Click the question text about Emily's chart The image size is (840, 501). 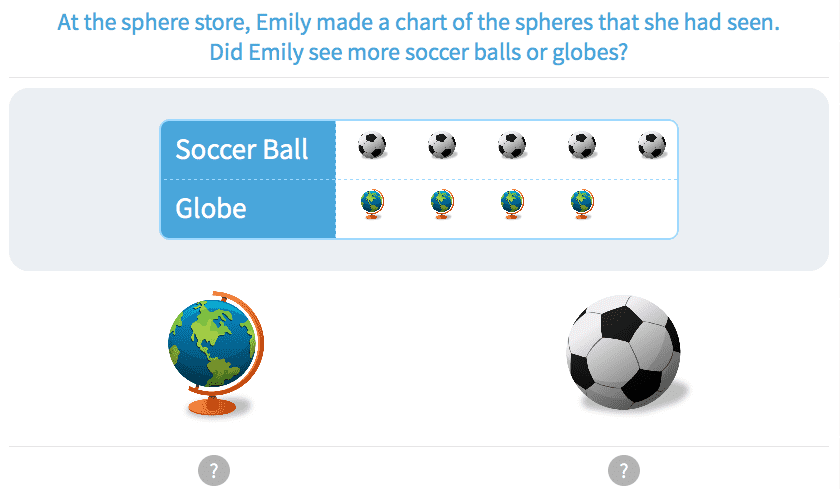point(418,22)
